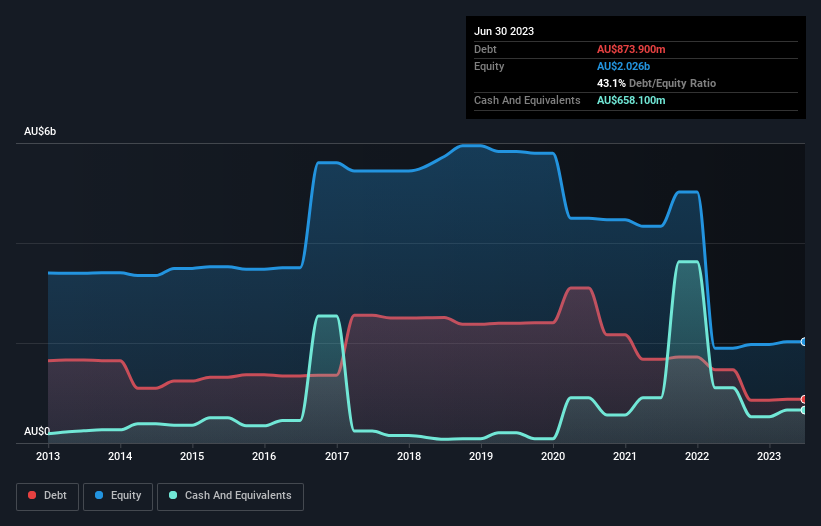Click the AU$2.026b equity value
This screenshot has height=526, width=821.
[623, 66]
